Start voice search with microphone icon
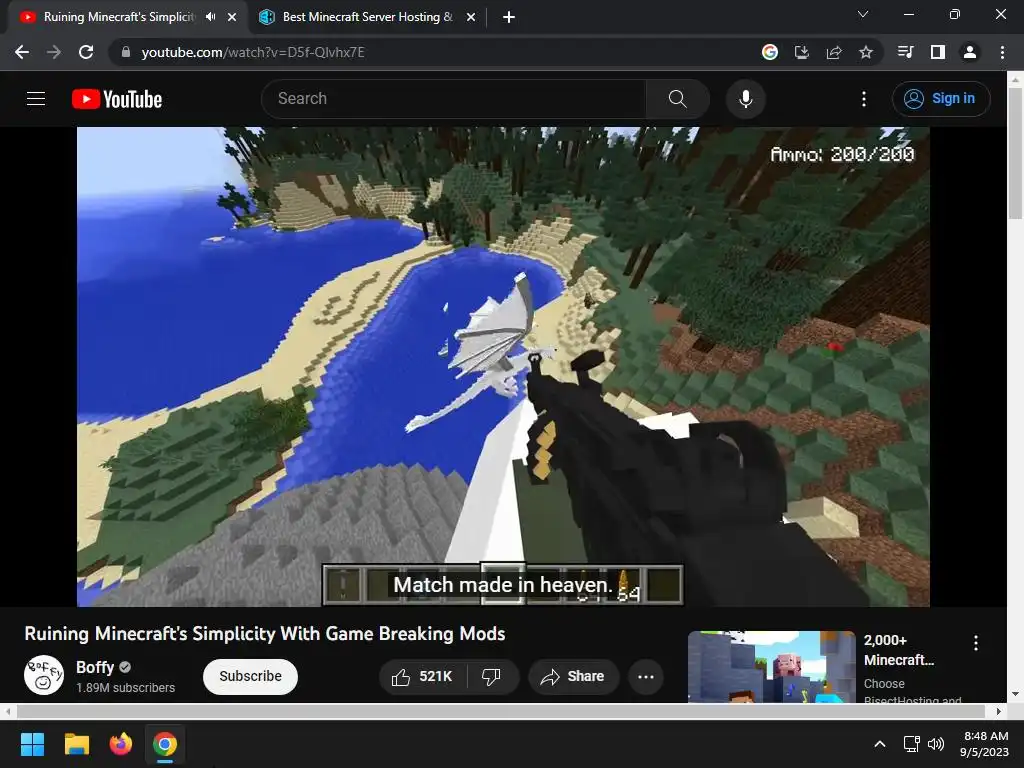The width and height of the screenshot is (1024, 768). (x=746, y=99)
